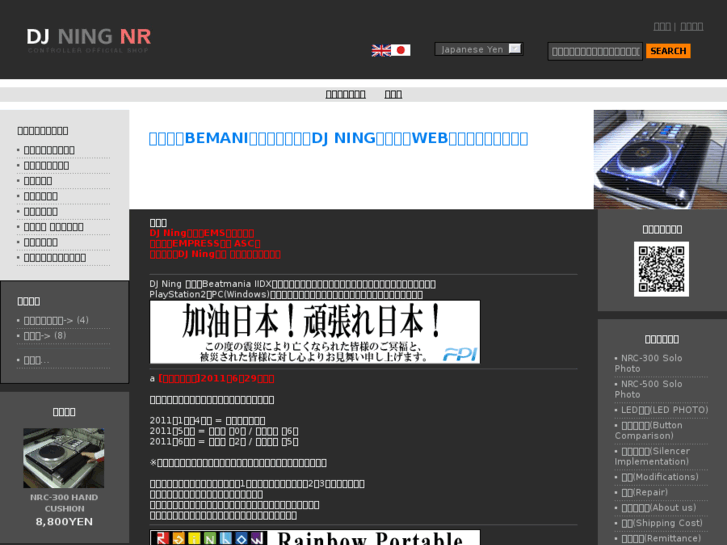Viewport: 727px width, 545px height.
Task: Select the '8,800YEN' price text
Action: point(64,522)
